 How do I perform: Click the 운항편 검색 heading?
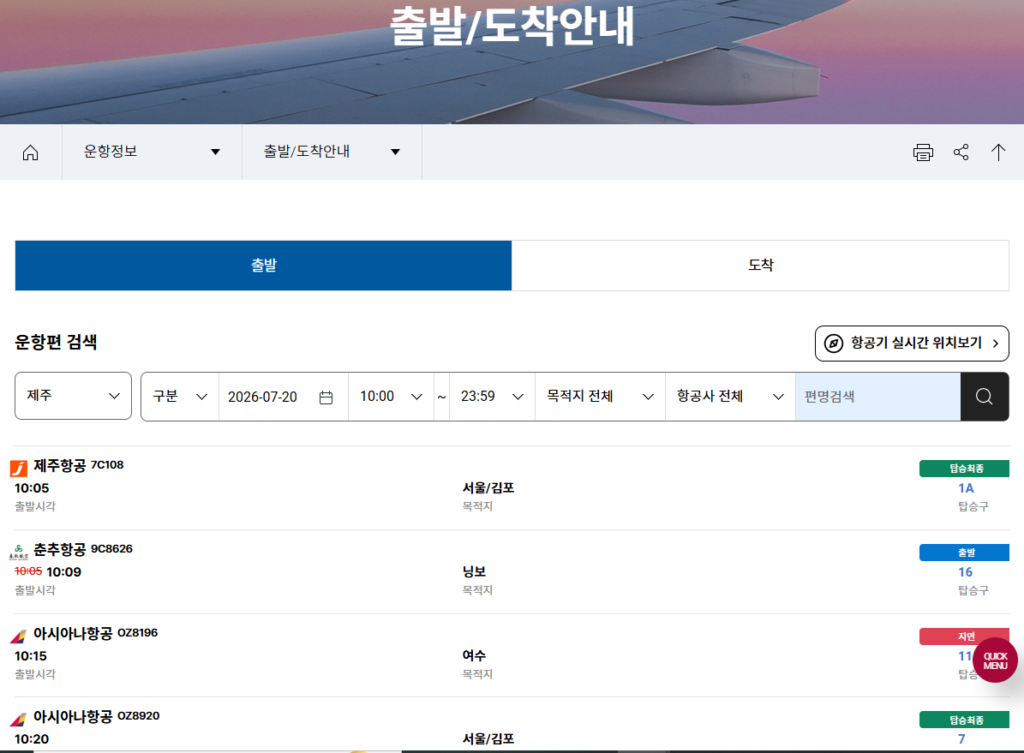pos(56,342)
